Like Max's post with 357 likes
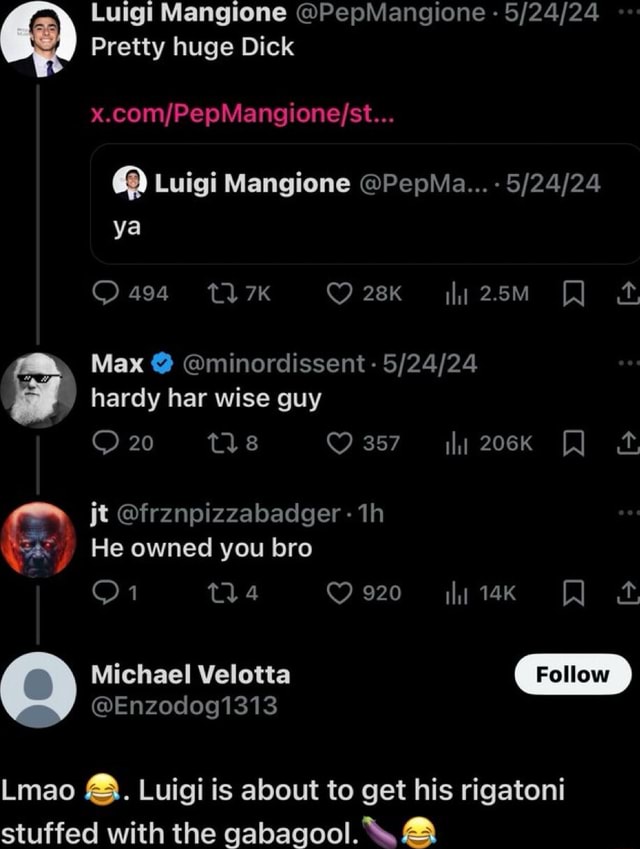The height and width of the screenshot is (849, 640). 343,444
